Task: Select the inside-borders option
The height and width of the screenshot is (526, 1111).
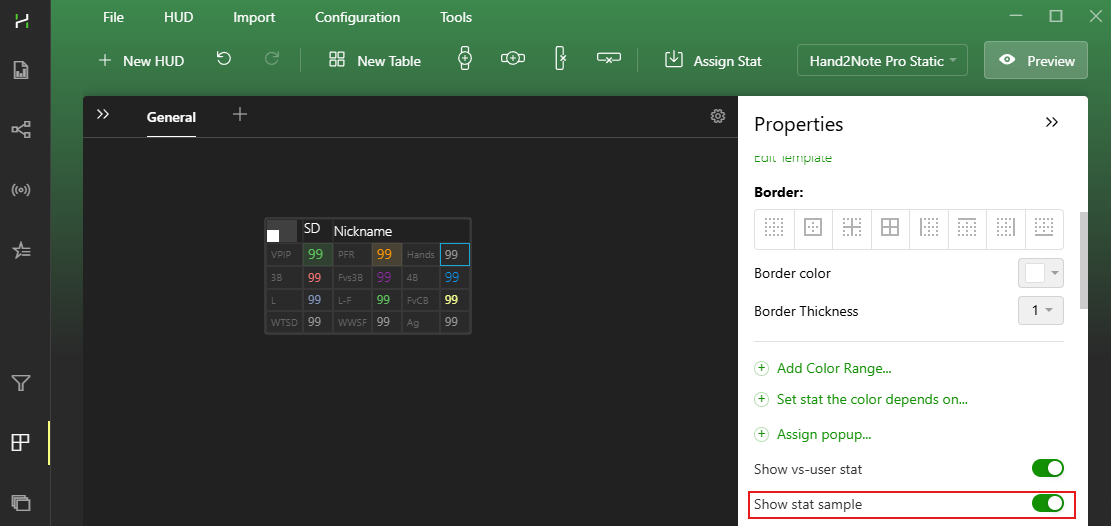Action: 852,228
